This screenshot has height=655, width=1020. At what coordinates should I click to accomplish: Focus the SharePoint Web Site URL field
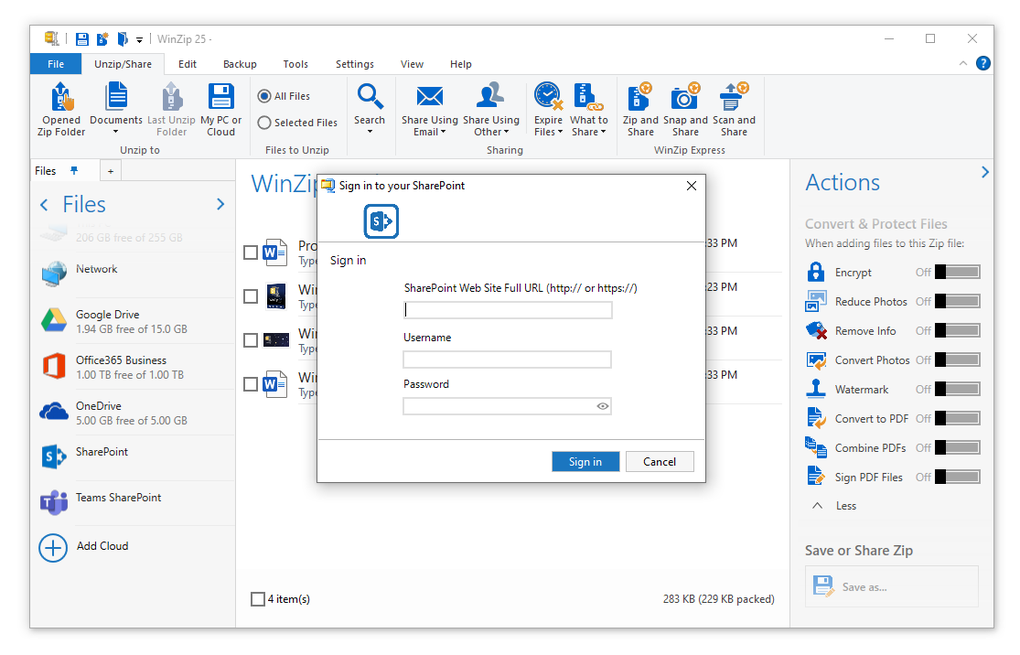507,310
